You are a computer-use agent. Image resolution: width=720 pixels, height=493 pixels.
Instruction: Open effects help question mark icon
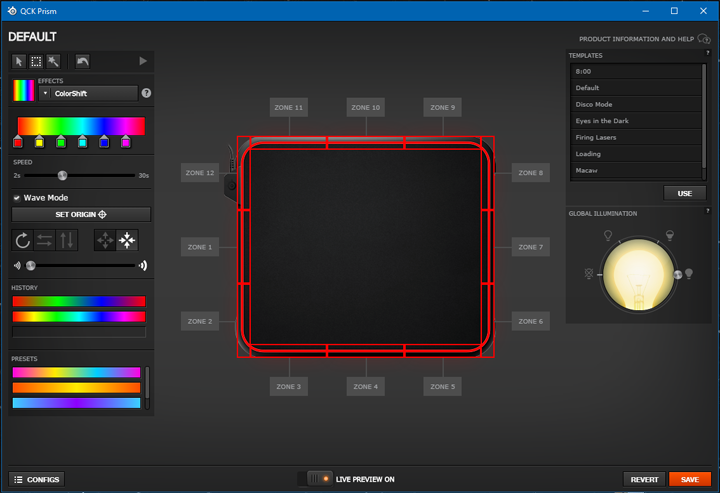[x=147, y=93]
